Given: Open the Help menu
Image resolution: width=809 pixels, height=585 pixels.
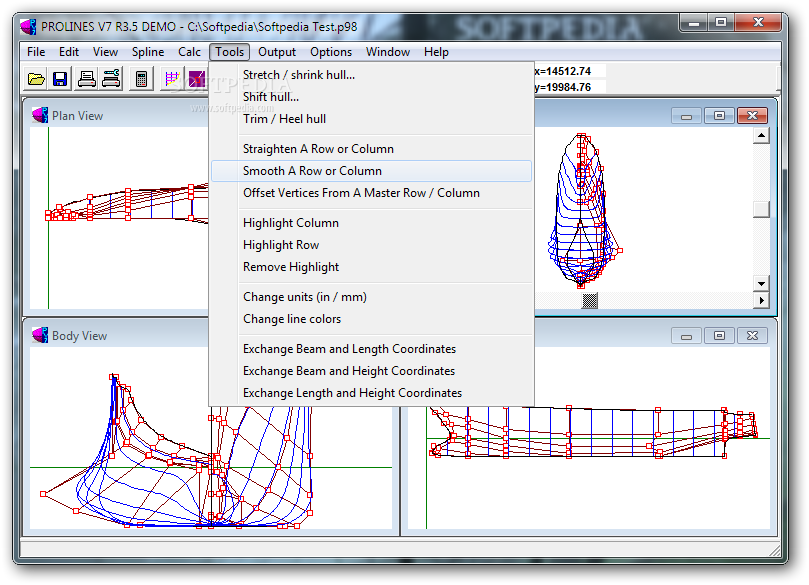Looking at the screenshot, I should click(x=436, y=52).
